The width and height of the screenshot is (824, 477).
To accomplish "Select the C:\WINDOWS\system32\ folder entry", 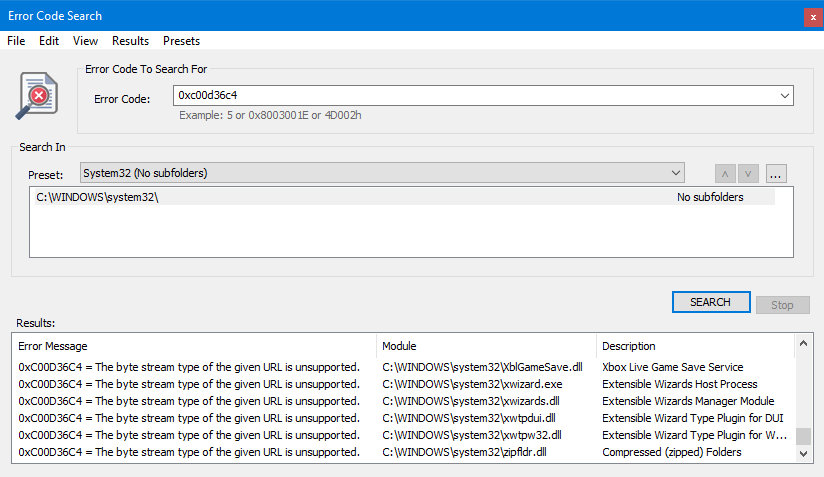I will pyautogui.click(x=97, y=197).
